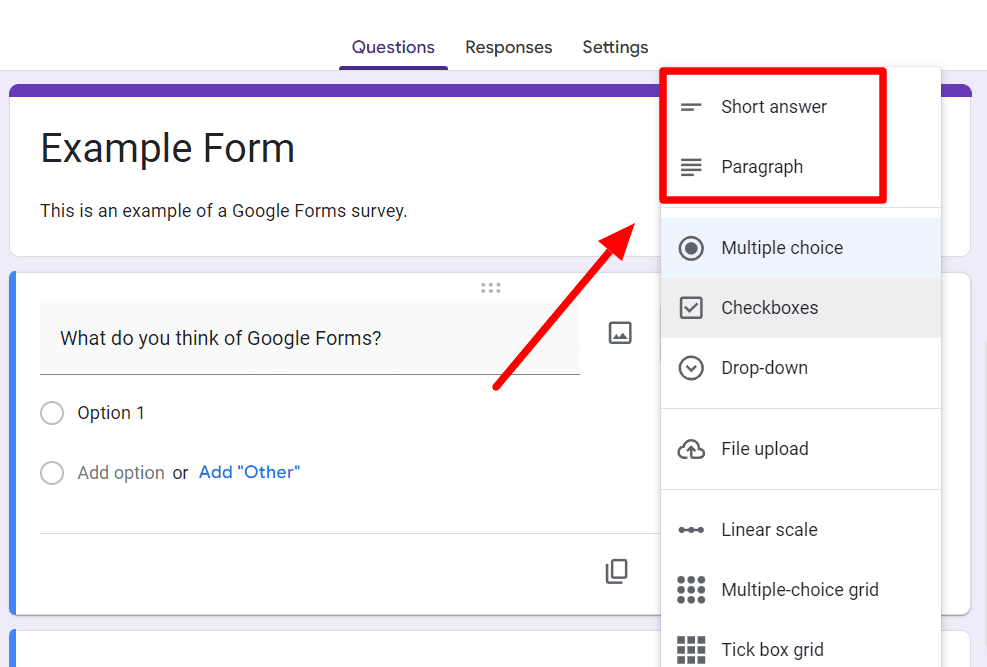
Task: Choose Short answer question type
Action: coord(801,107)
